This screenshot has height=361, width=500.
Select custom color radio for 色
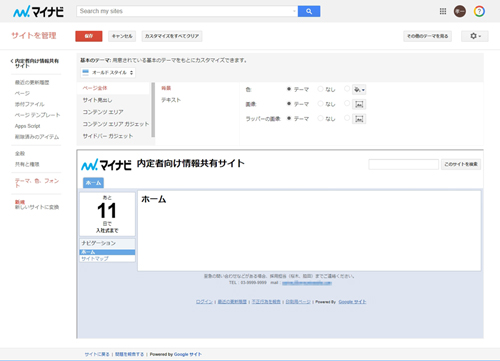pyautogui.click(x=347, y=89)
